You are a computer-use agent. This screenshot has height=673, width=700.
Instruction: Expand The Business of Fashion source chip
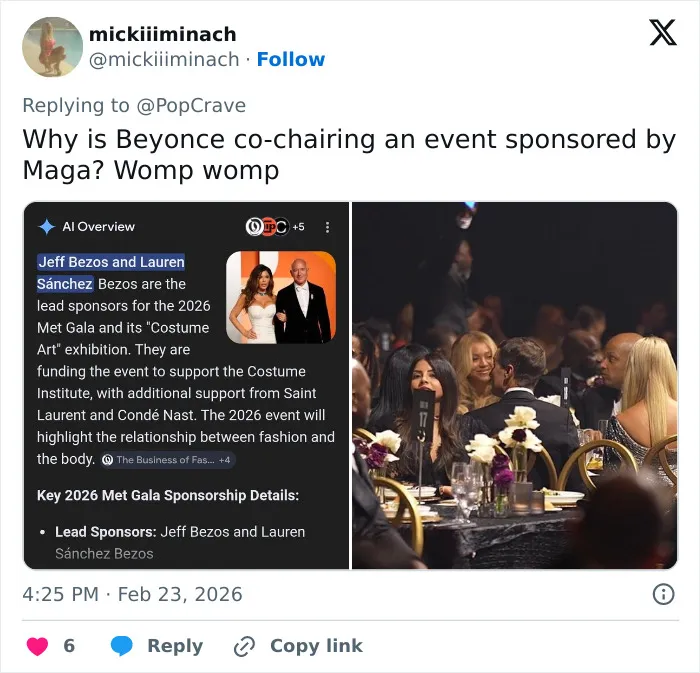tap(167, 460)
